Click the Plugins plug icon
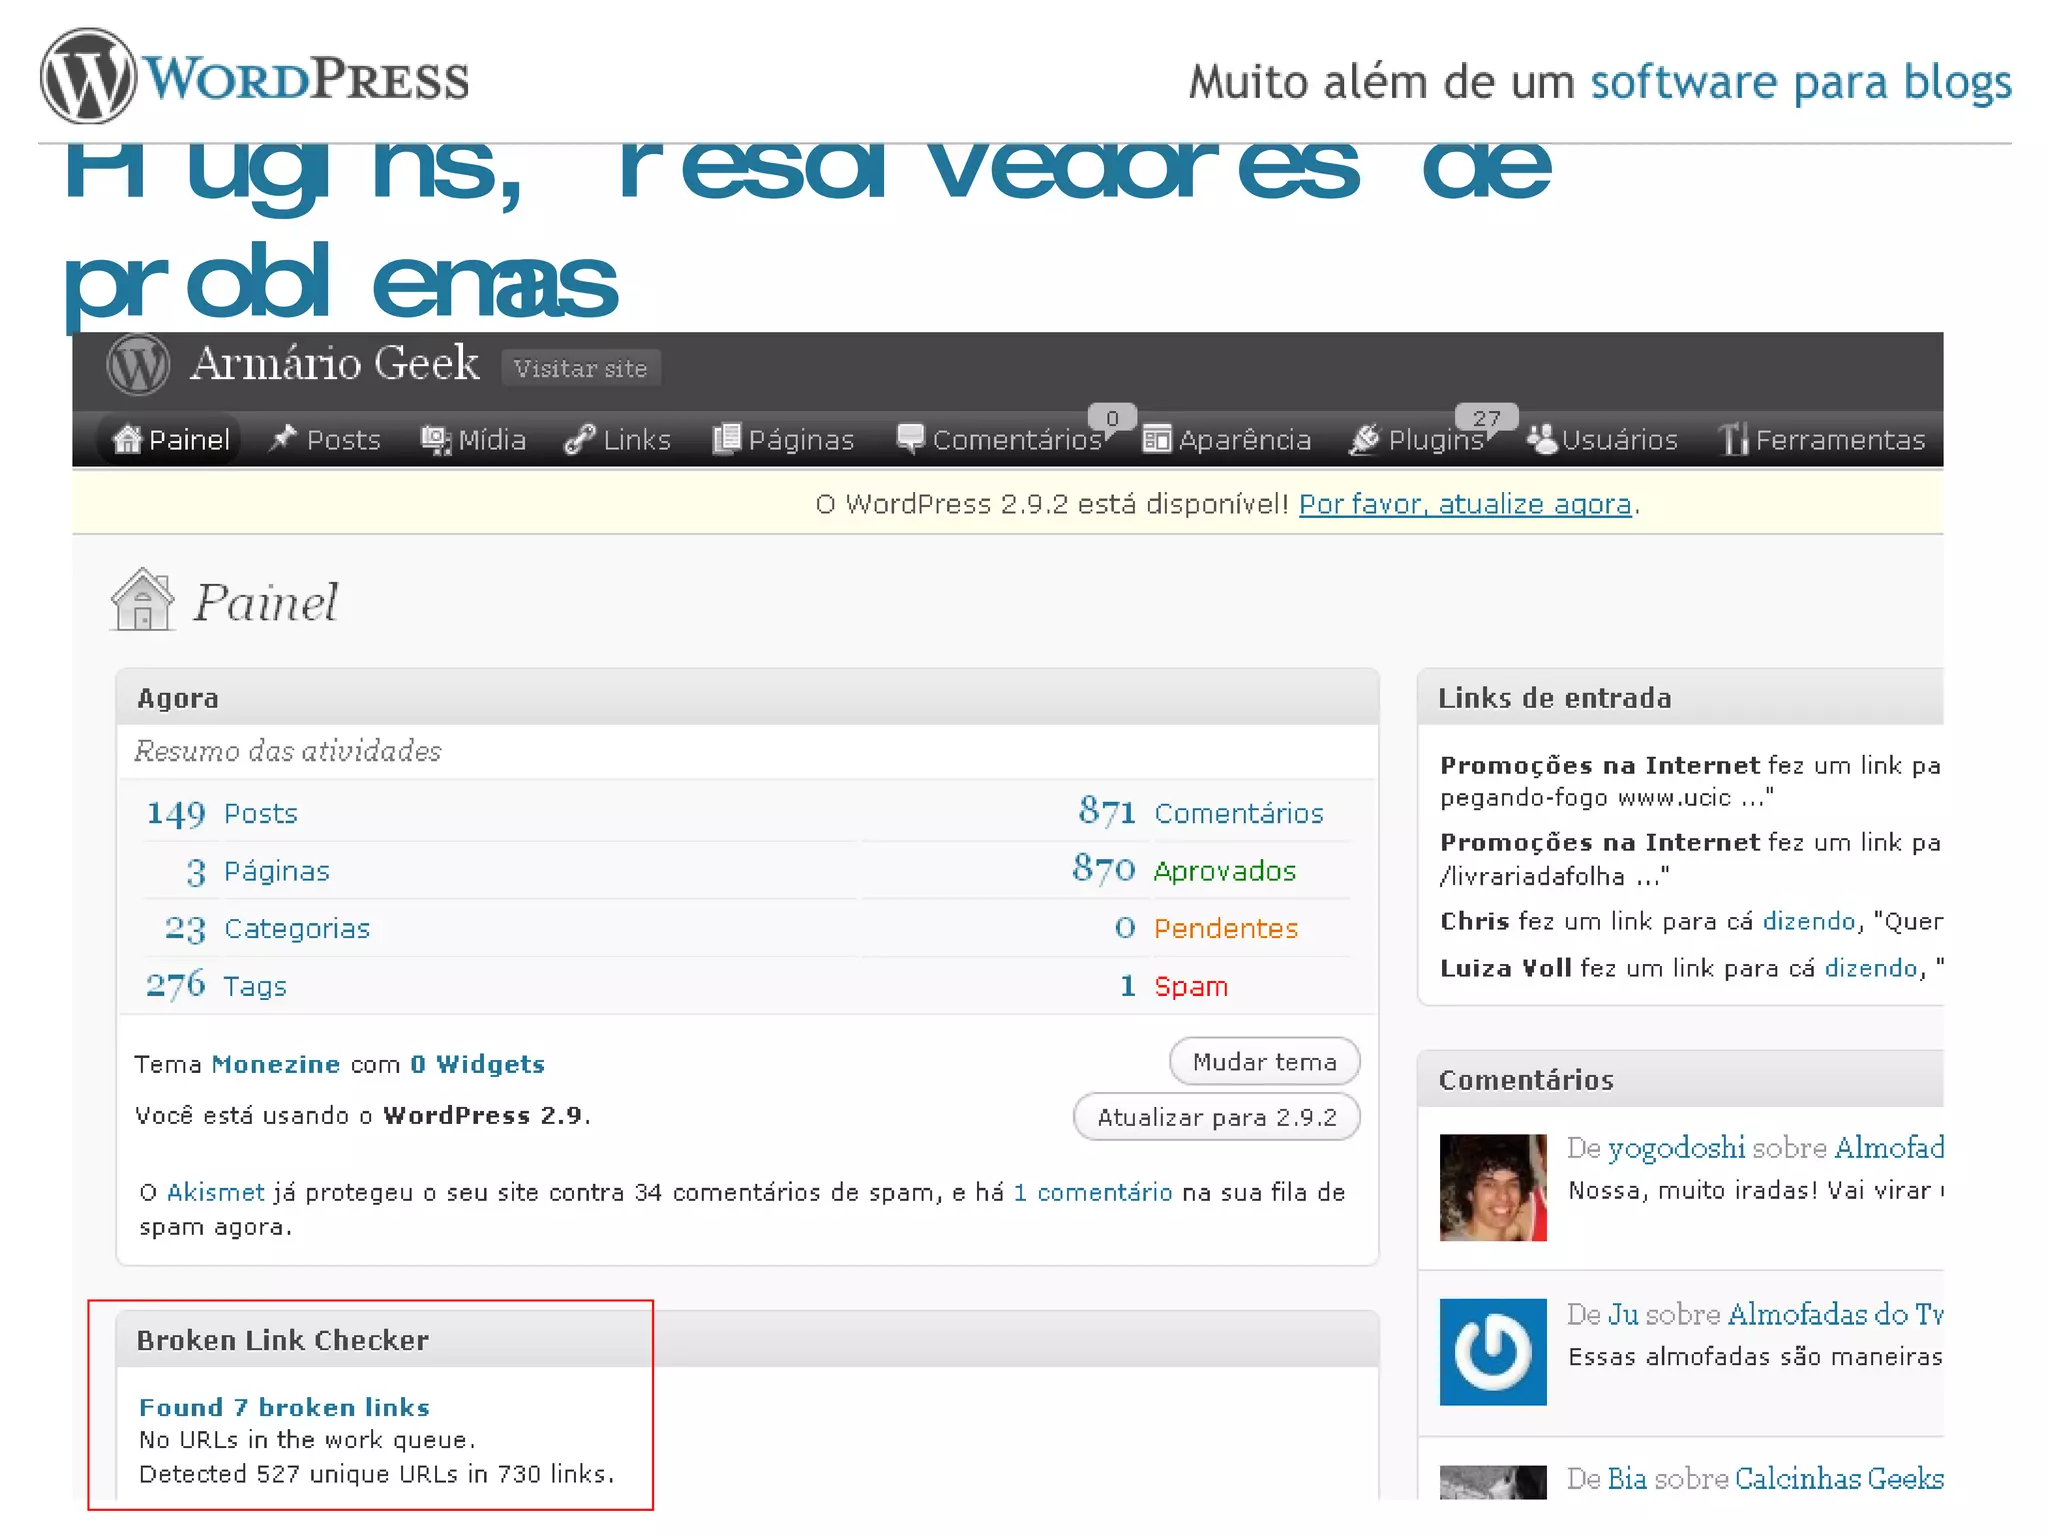Screen dimensions: 2048x1536 (1364, 439)
